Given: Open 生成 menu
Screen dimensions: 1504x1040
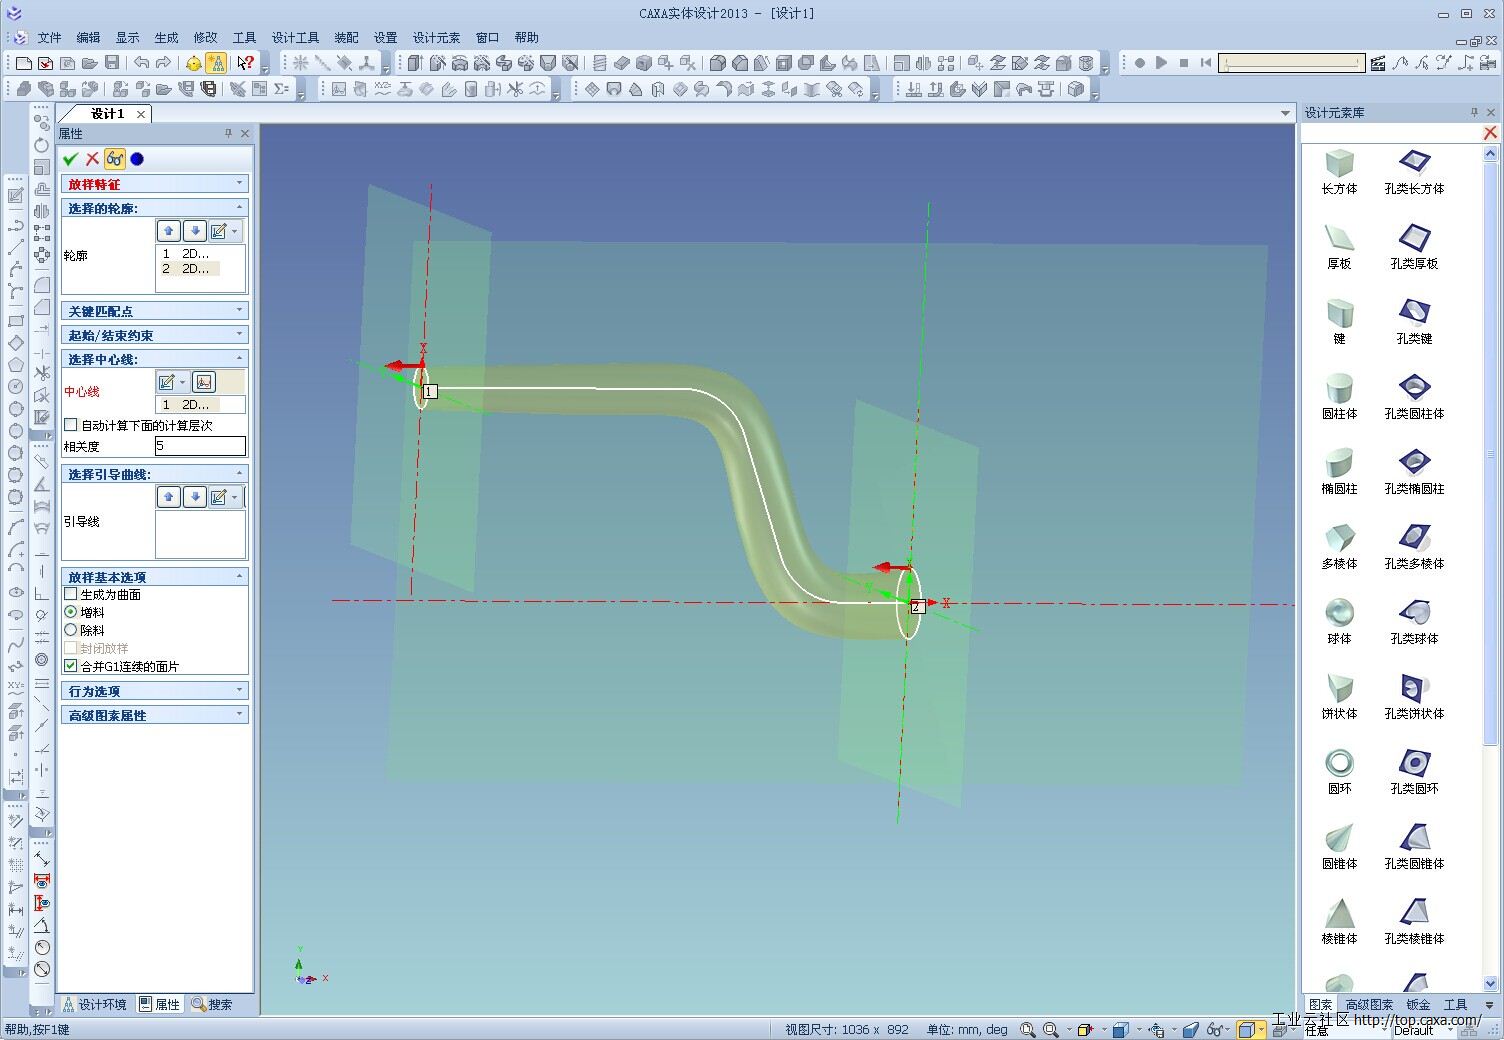Looking at the screenshot, I should (166, 37).
